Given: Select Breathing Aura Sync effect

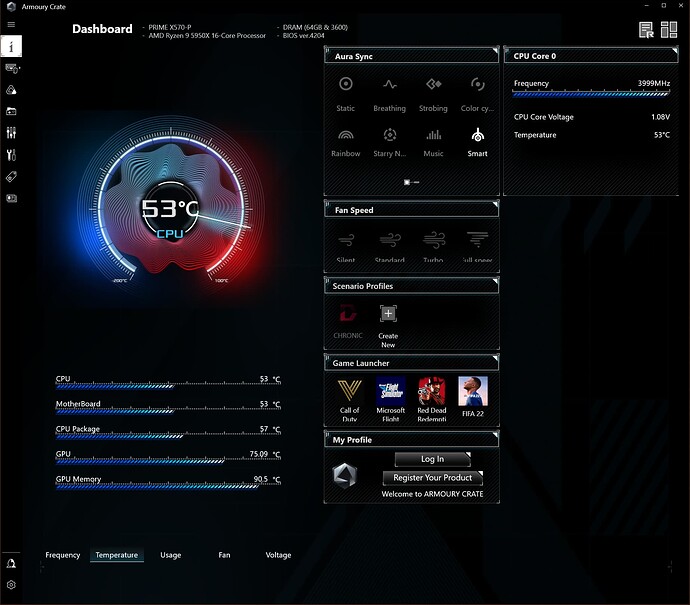Looking at the screenshot, I should [x=389, y=95].
